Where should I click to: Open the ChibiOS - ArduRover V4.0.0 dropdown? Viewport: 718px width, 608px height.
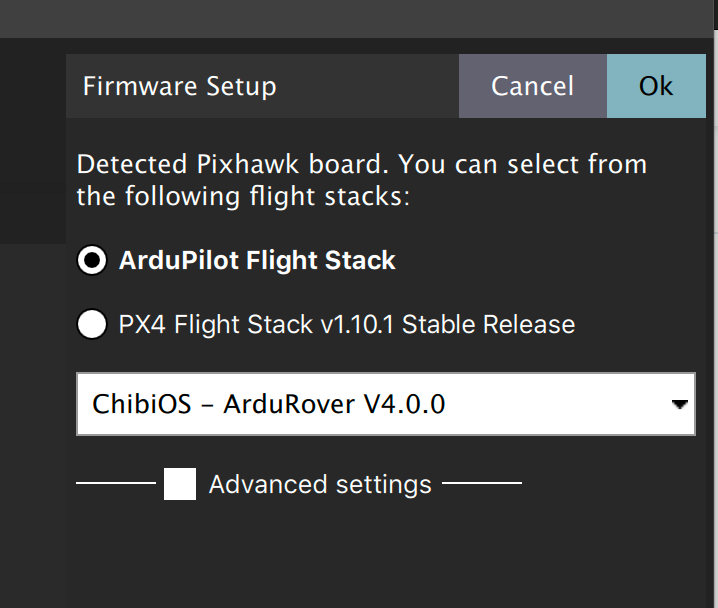(386, 404)
